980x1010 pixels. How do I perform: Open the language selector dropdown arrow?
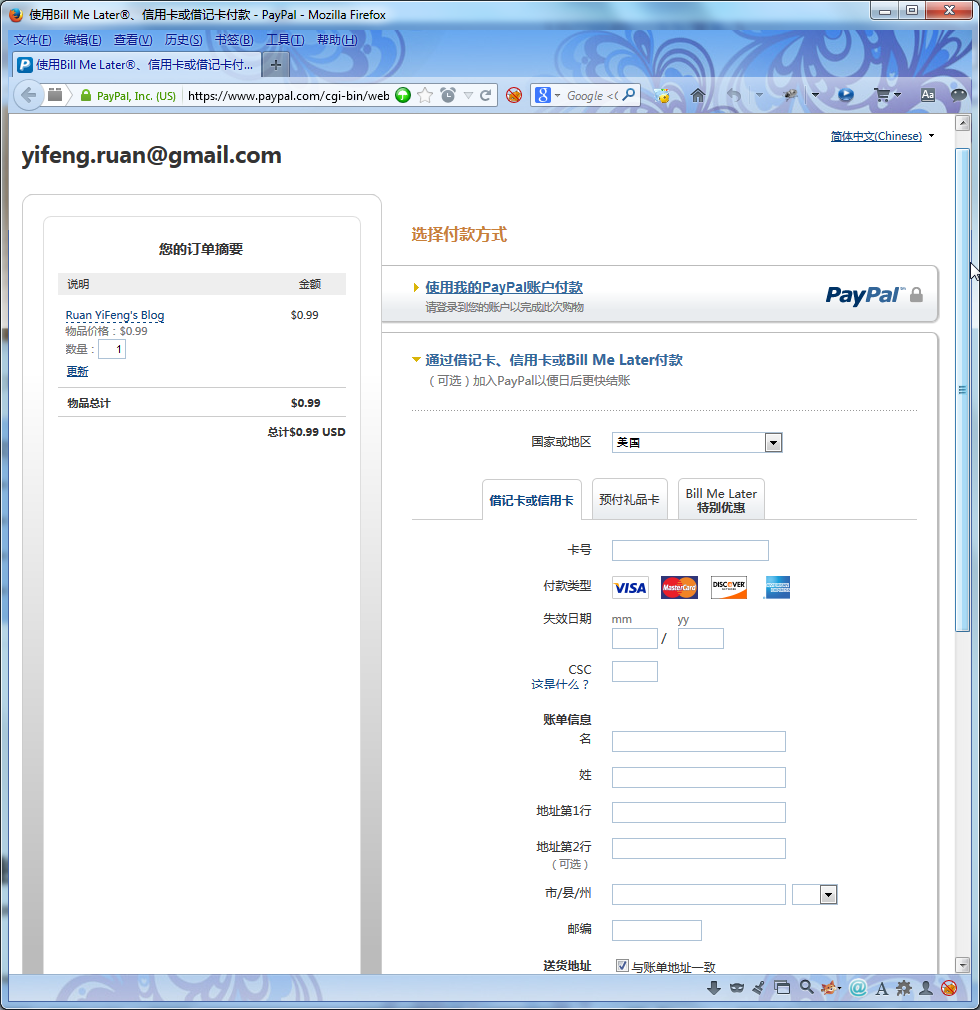click(931, 136)
